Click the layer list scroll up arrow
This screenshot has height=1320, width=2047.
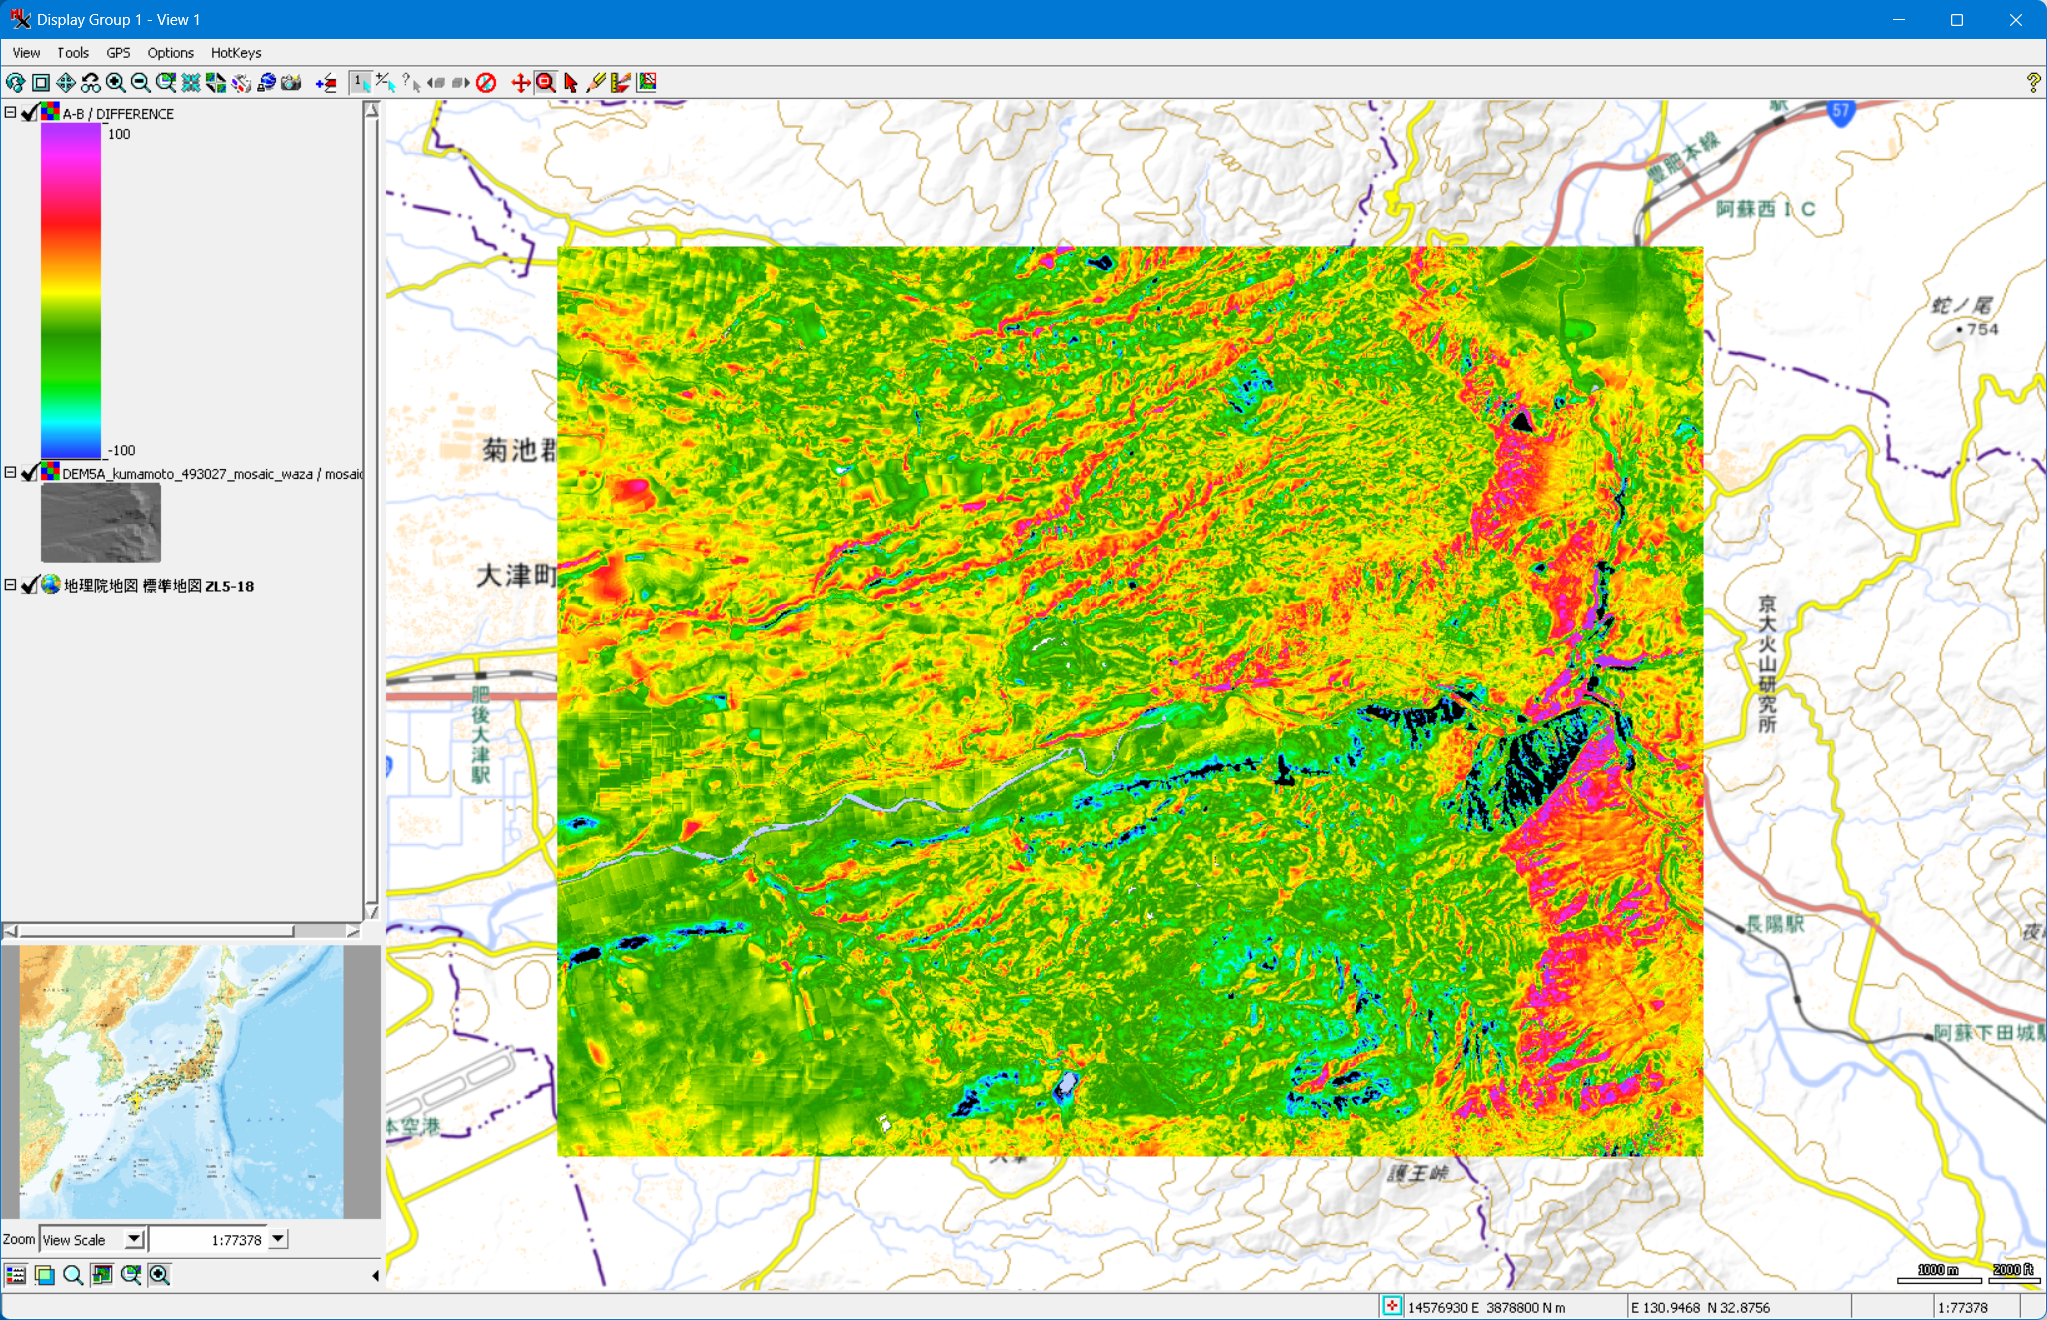(372, 110)
